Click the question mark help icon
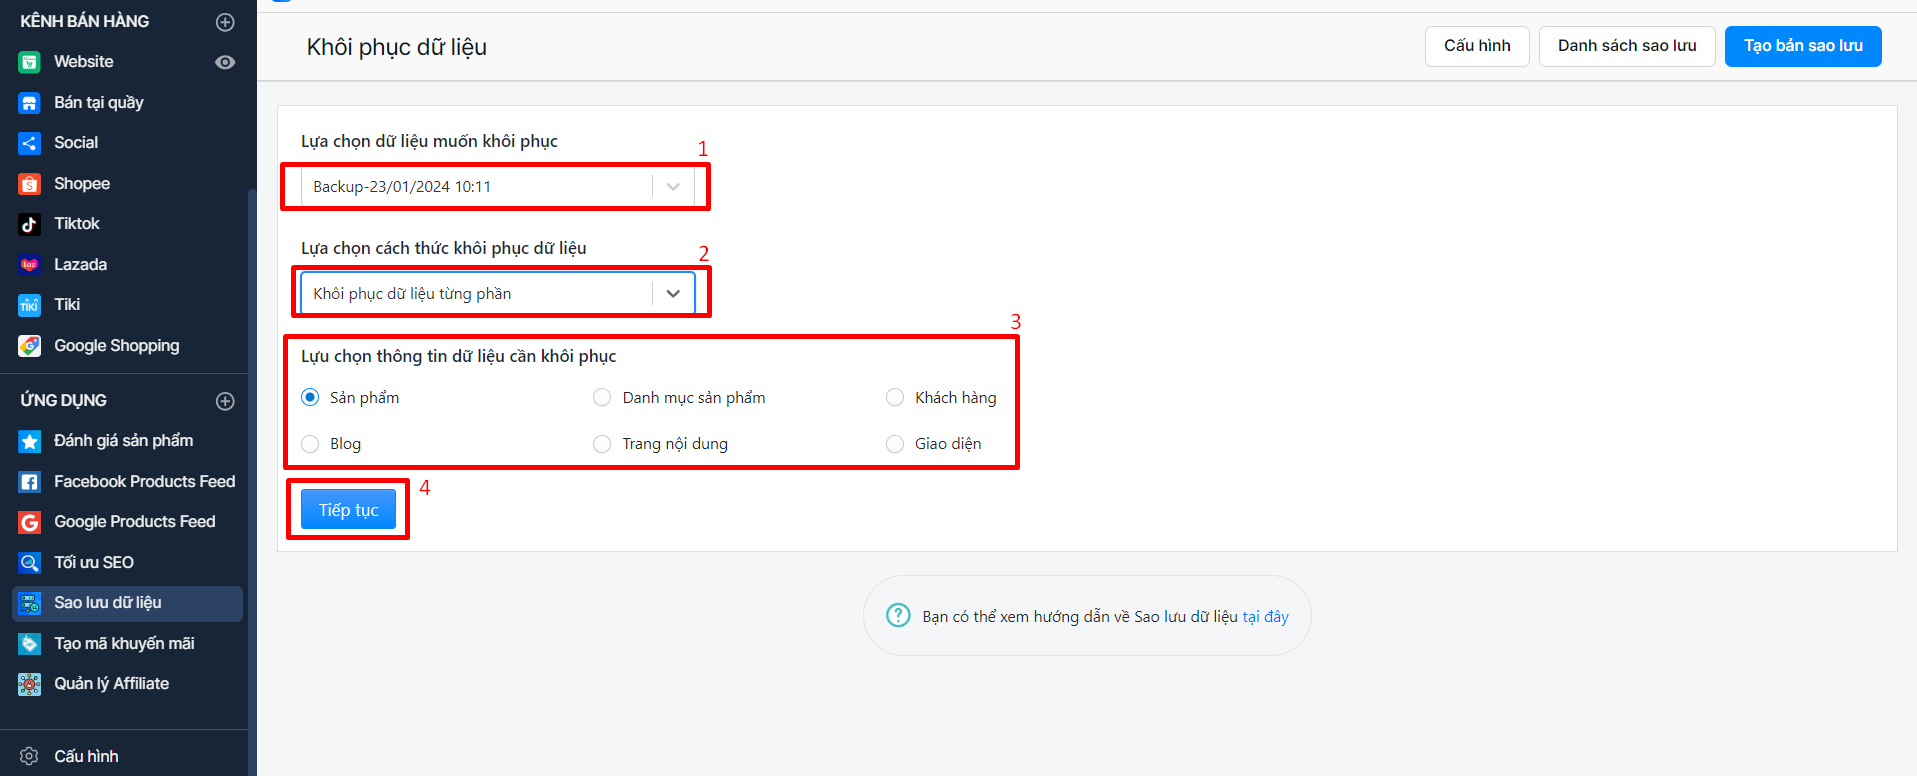The image size is (1917, 776). pos(898,615)
